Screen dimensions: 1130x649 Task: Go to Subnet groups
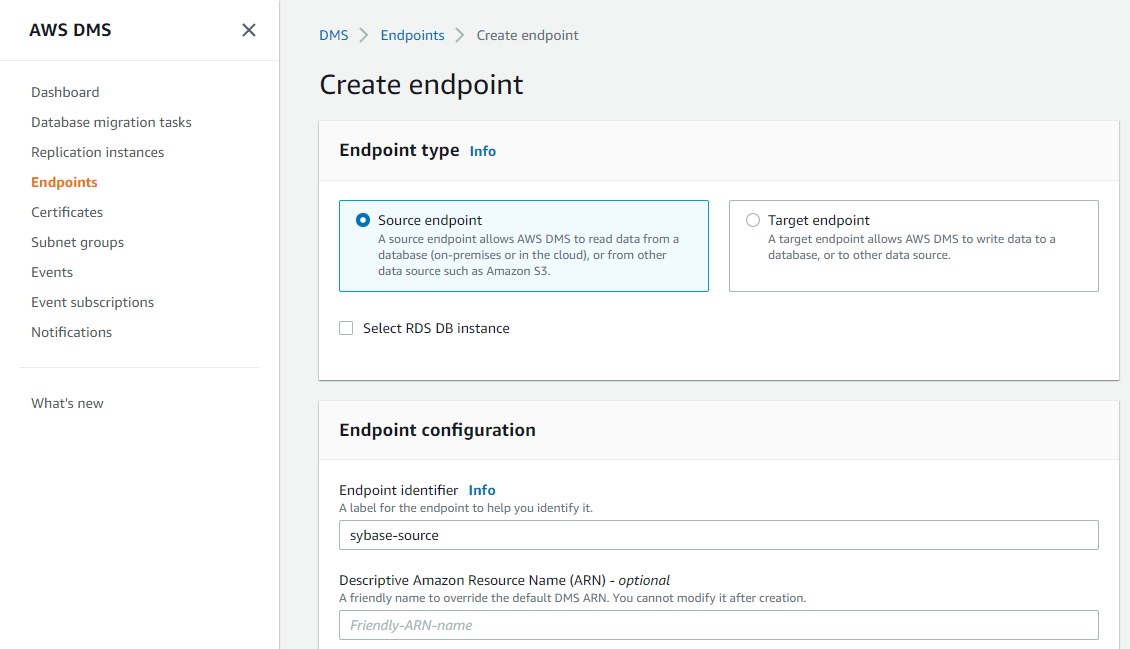77,242
